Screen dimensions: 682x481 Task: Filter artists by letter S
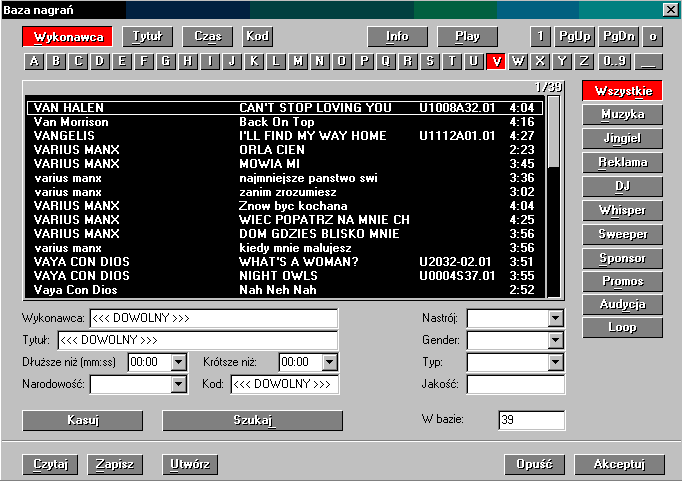pos(430,61)
